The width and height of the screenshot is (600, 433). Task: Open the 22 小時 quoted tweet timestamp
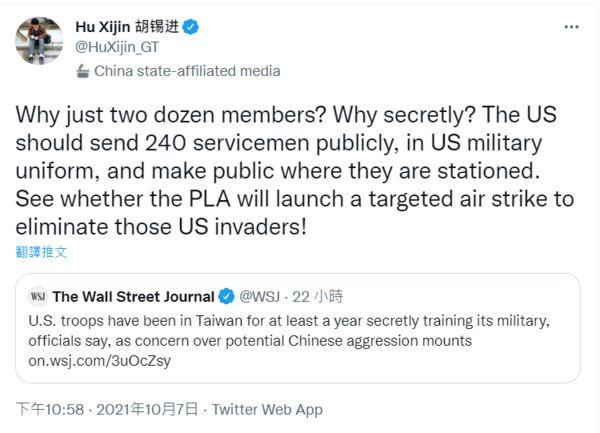(x=316, y=296)
